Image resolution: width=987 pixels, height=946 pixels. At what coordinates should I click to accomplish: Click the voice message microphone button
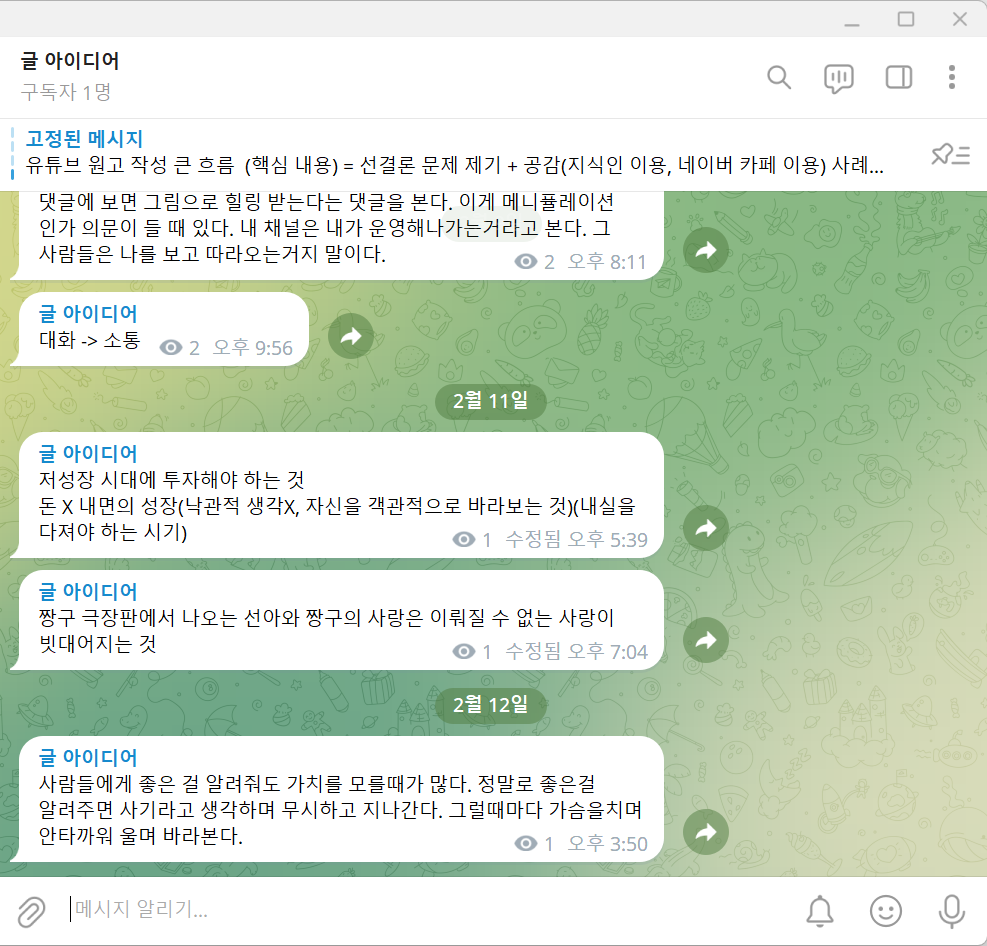pos(951,911)
